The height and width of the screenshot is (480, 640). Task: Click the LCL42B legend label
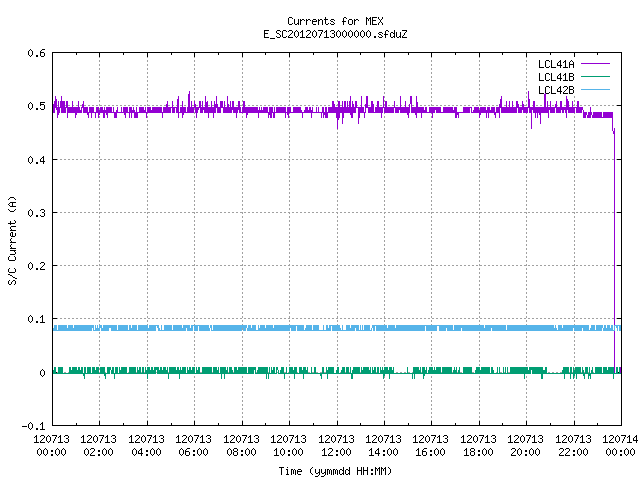click(x=556, y=90)
